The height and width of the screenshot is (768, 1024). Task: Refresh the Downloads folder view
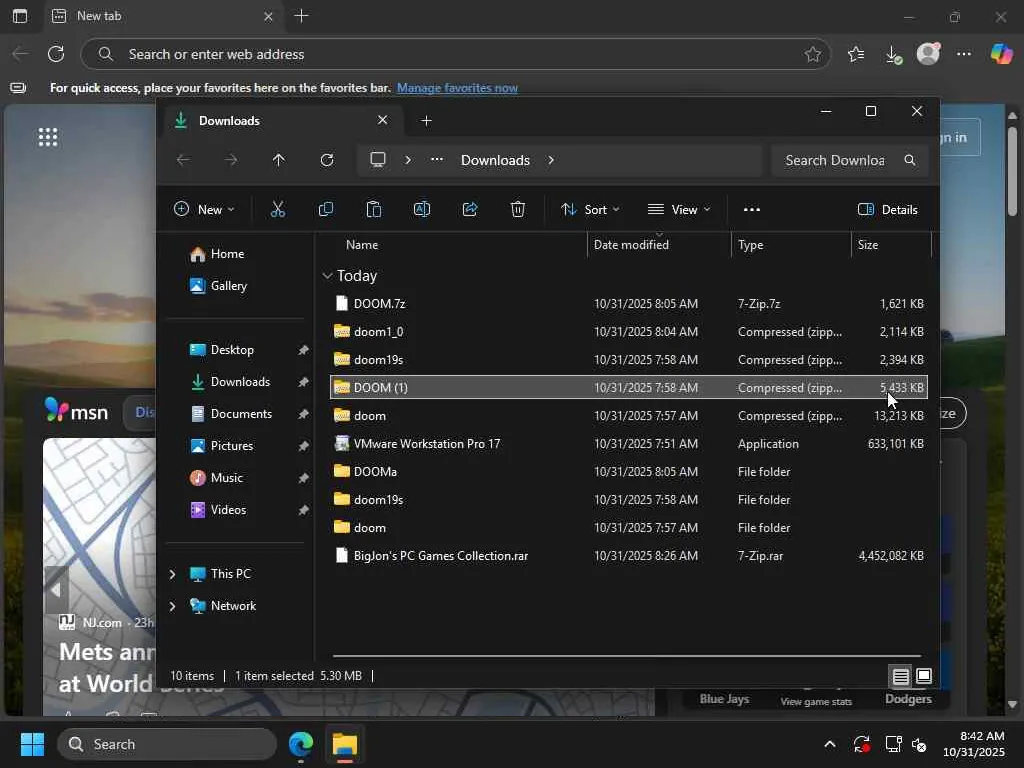(x=327, y=160)
